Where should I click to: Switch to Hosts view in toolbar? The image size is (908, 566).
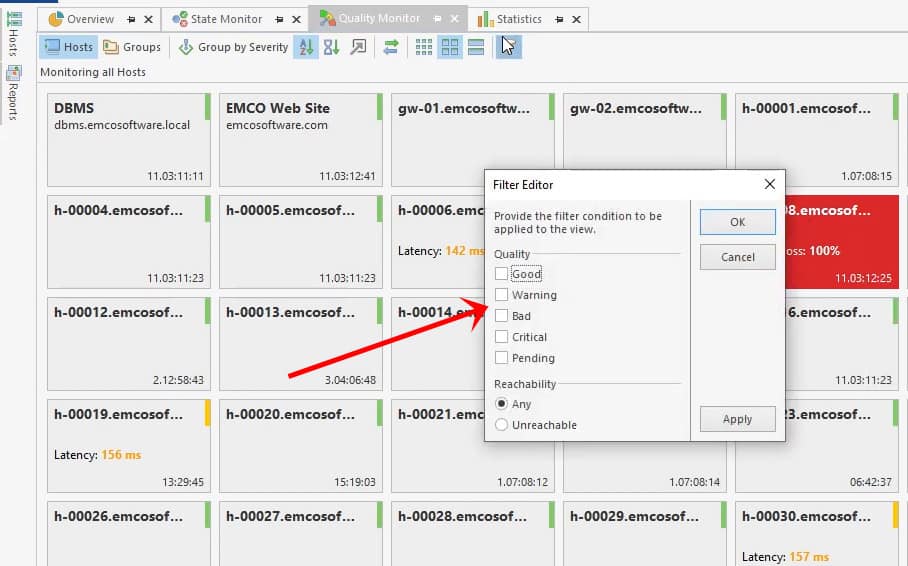click(x=68, y=47)
